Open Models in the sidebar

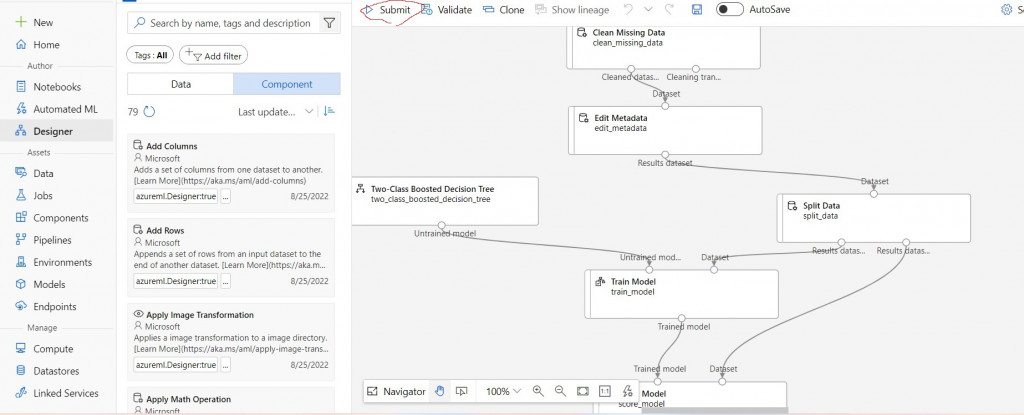[40, 284]
